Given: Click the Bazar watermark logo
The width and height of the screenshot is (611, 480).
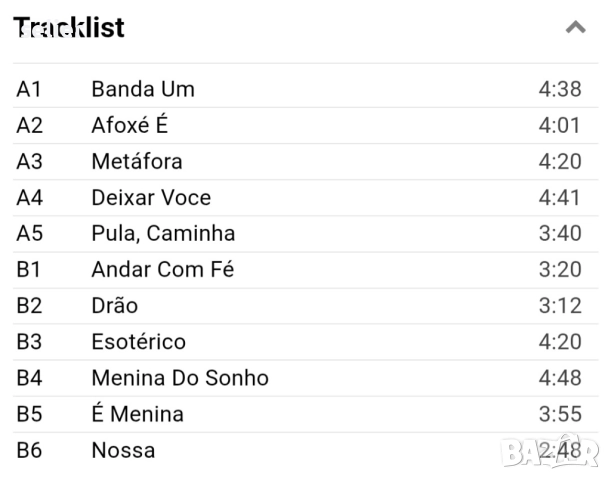Looking at the screenshot, I should pyautogui.click(x=549, y=452).
